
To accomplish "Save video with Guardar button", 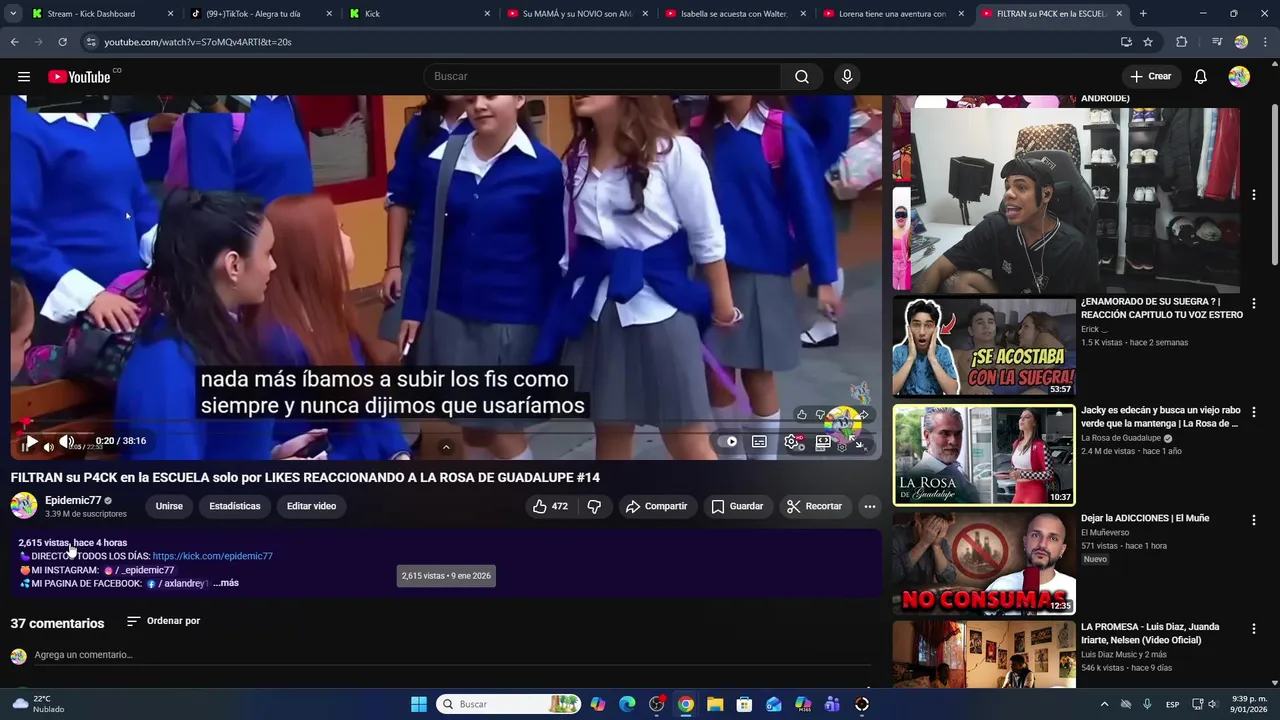I will 737,506.
